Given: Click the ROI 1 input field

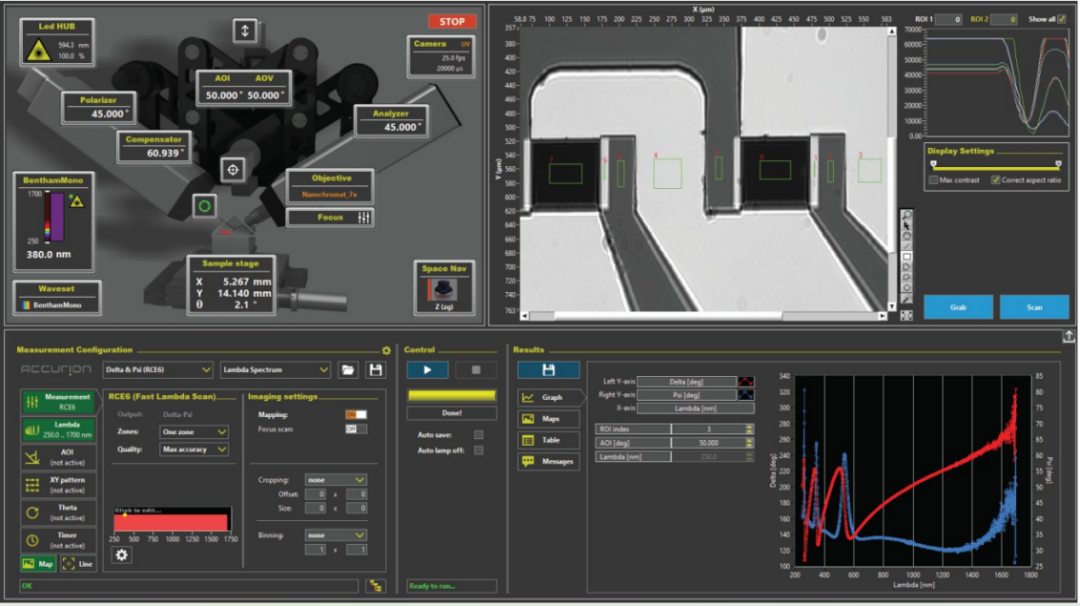Looking at the screenshot, I should click(948, 19).
